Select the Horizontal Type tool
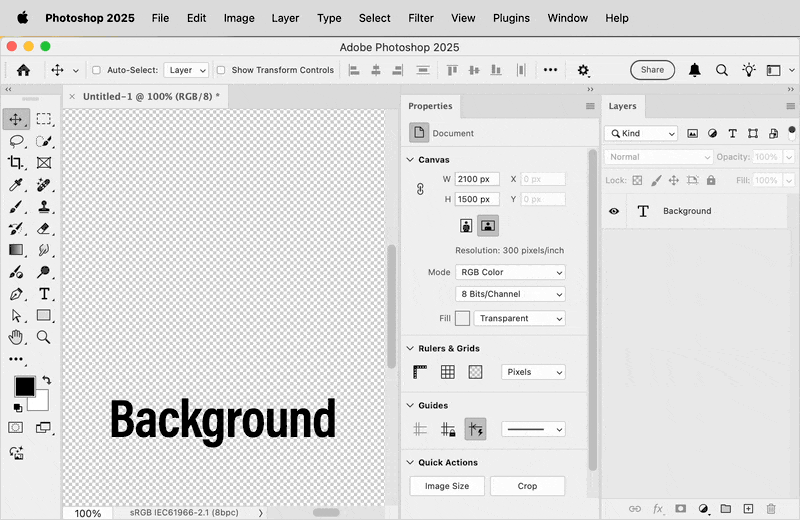This screenshot has width=800, height=520. pyautogui.click(x=44, y=294)
